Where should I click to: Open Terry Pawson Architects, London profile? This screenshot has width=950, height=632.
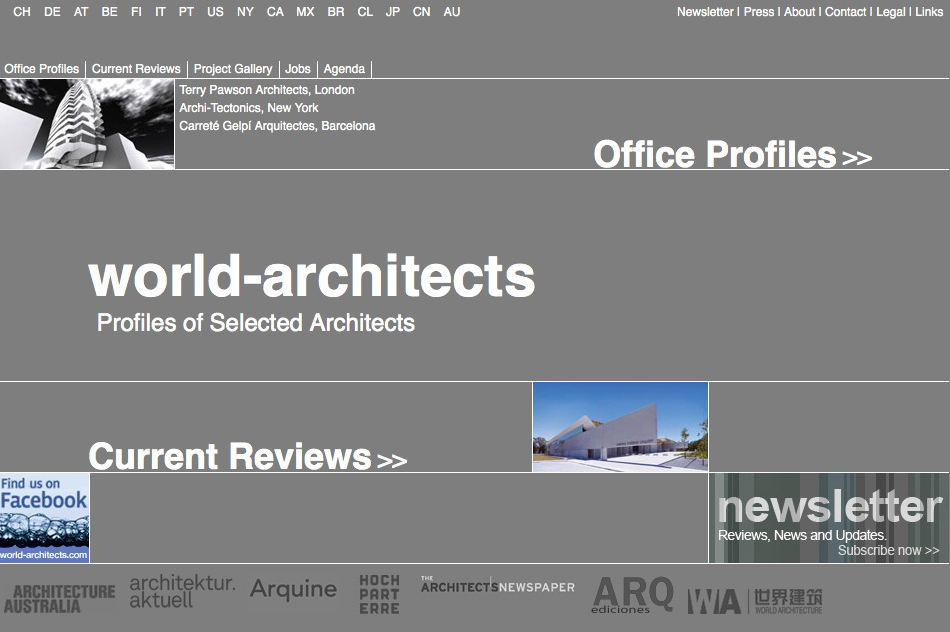pos(267,90)
